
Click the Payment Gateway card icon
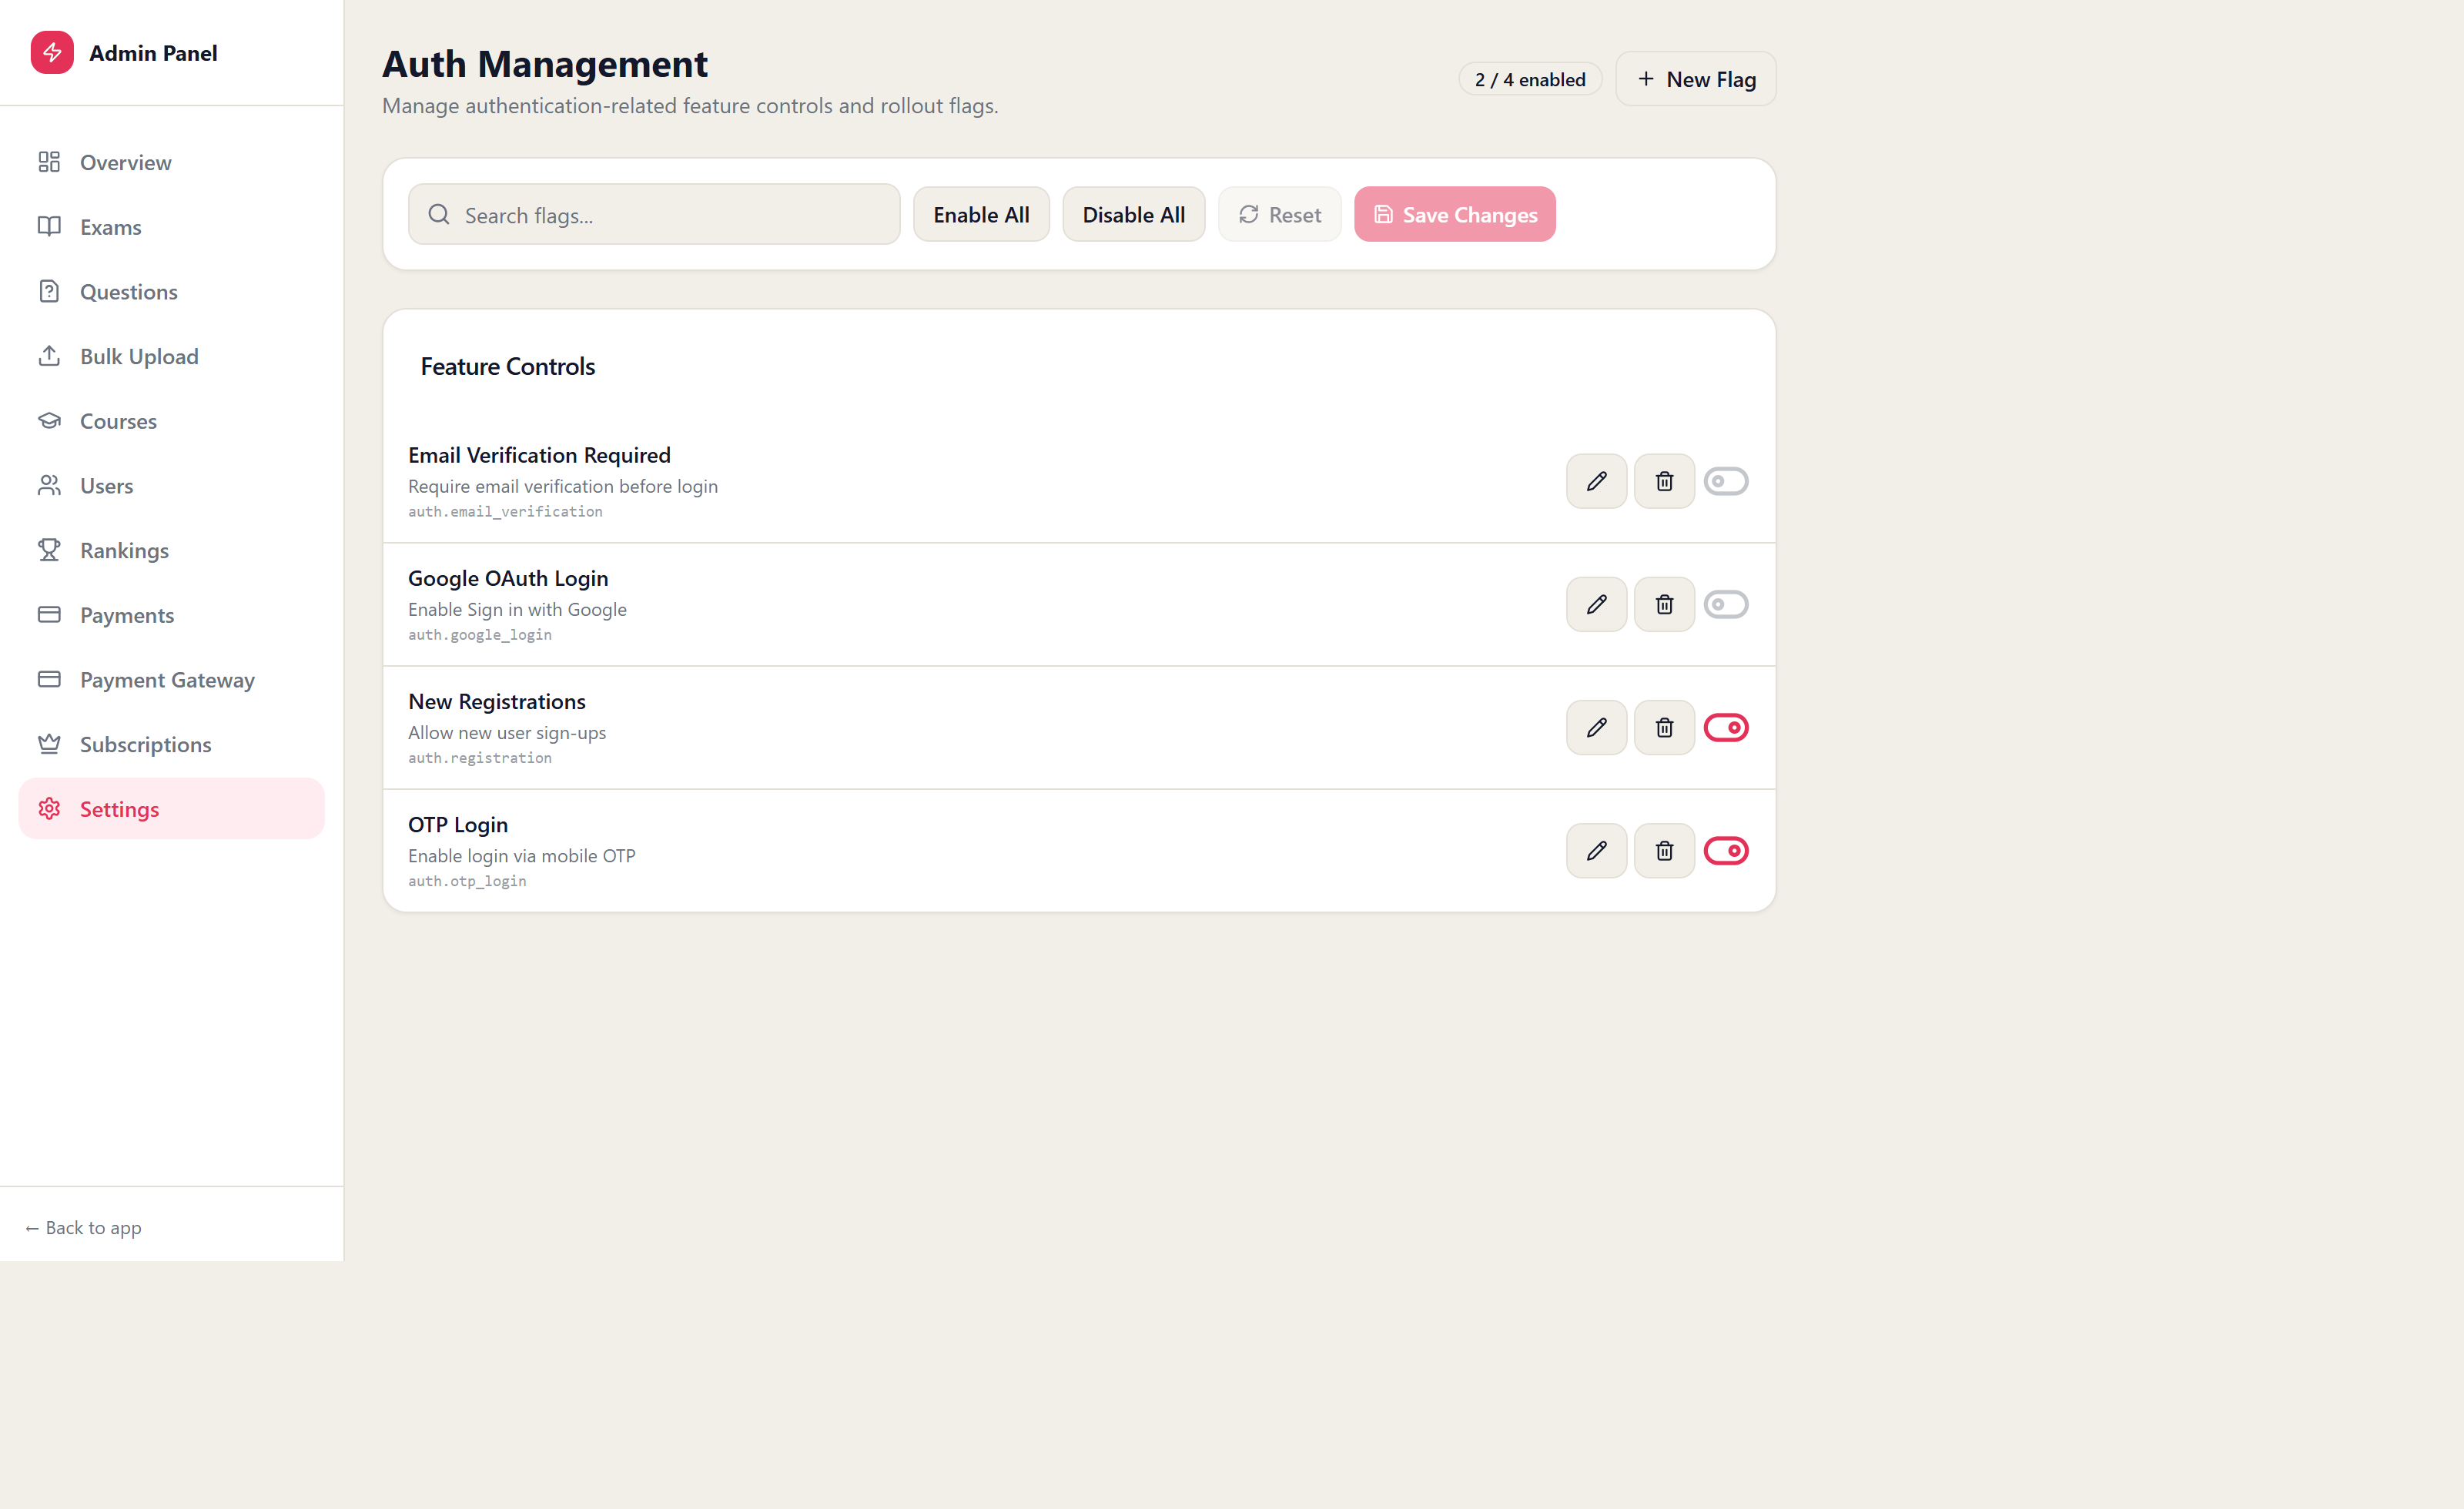tap(49, 679)
